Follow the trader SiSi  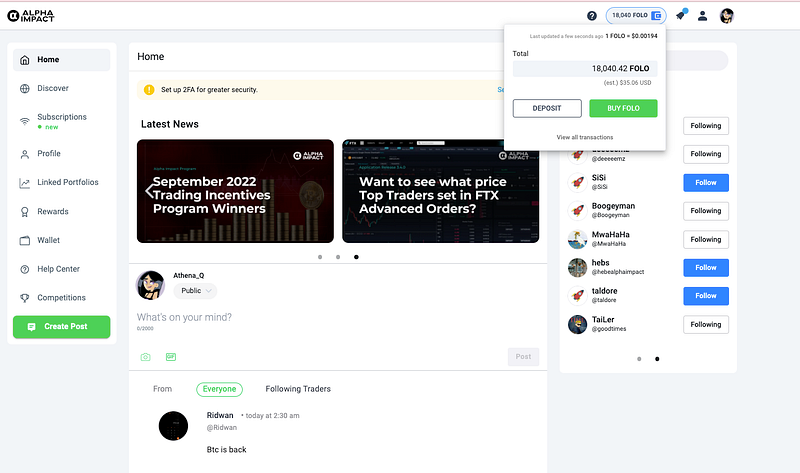(x=706, y=183)
